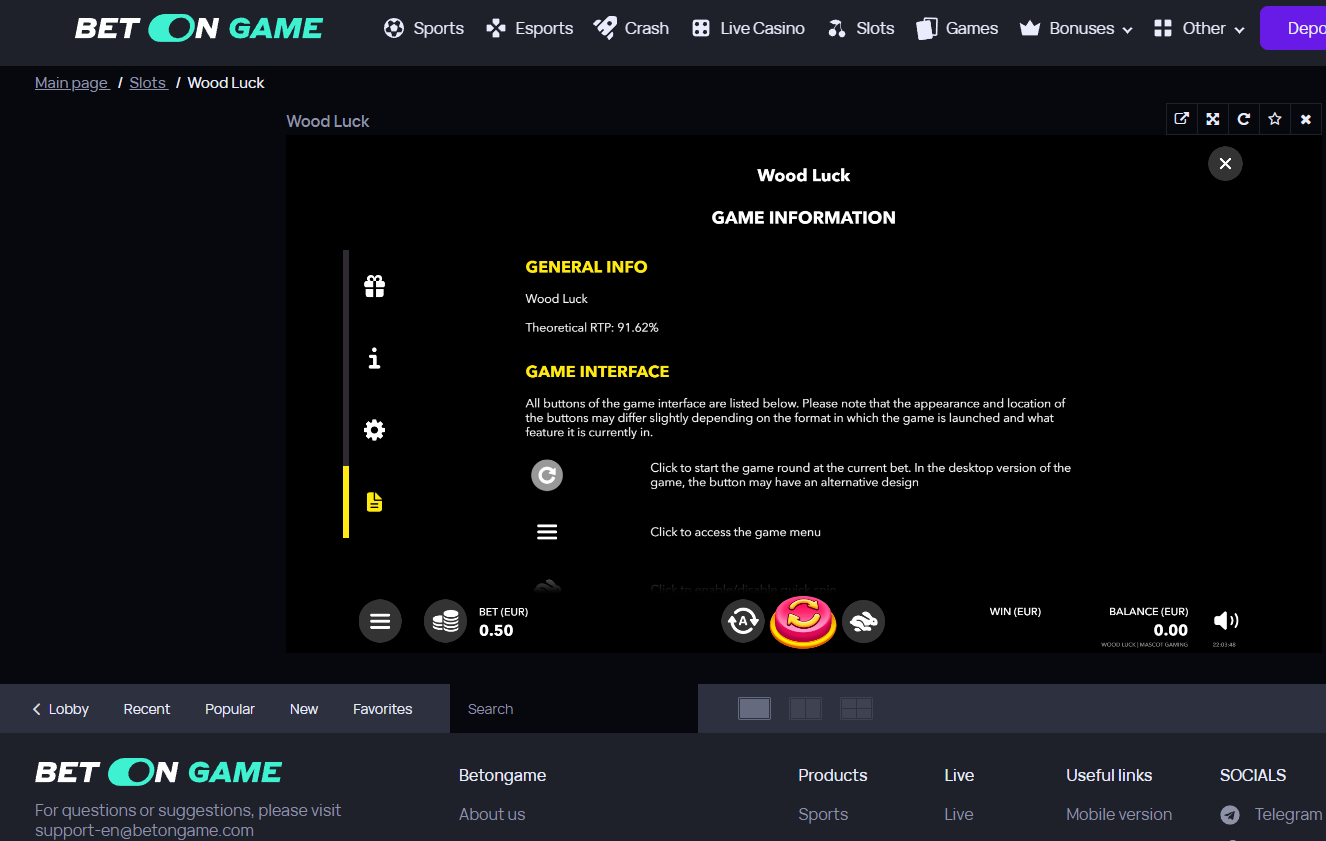Add Wood Luck to favorites star

pos(1274,119)
